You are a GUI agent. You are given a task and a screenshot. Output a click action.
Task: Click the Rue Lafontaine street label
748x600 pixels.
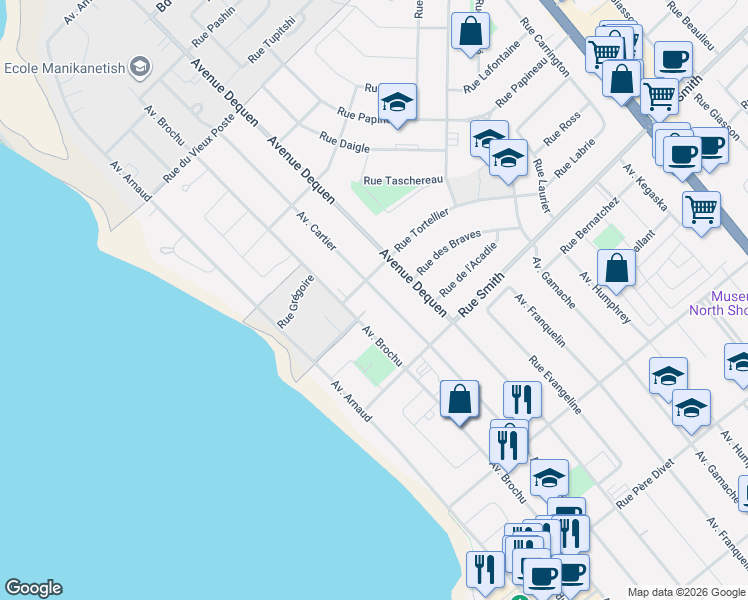point(492,67)
